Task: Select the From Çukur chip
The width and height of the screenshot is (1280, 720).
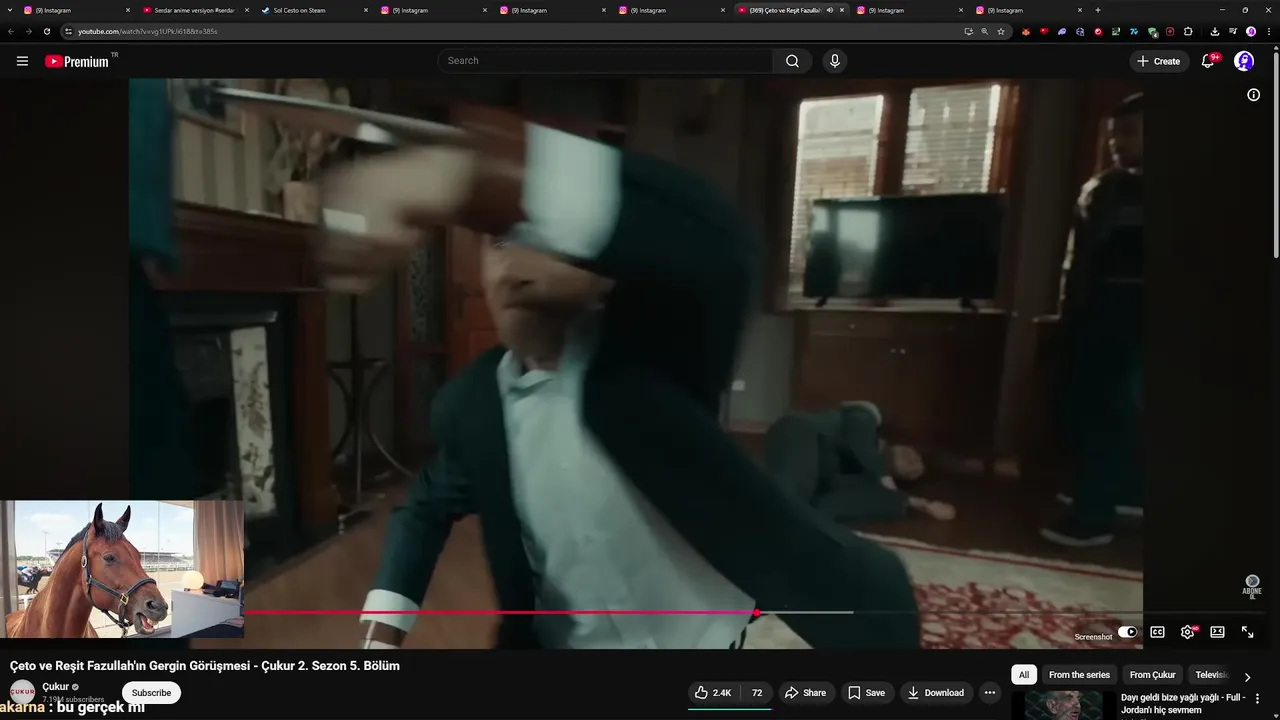Action: click(1152, 675)
